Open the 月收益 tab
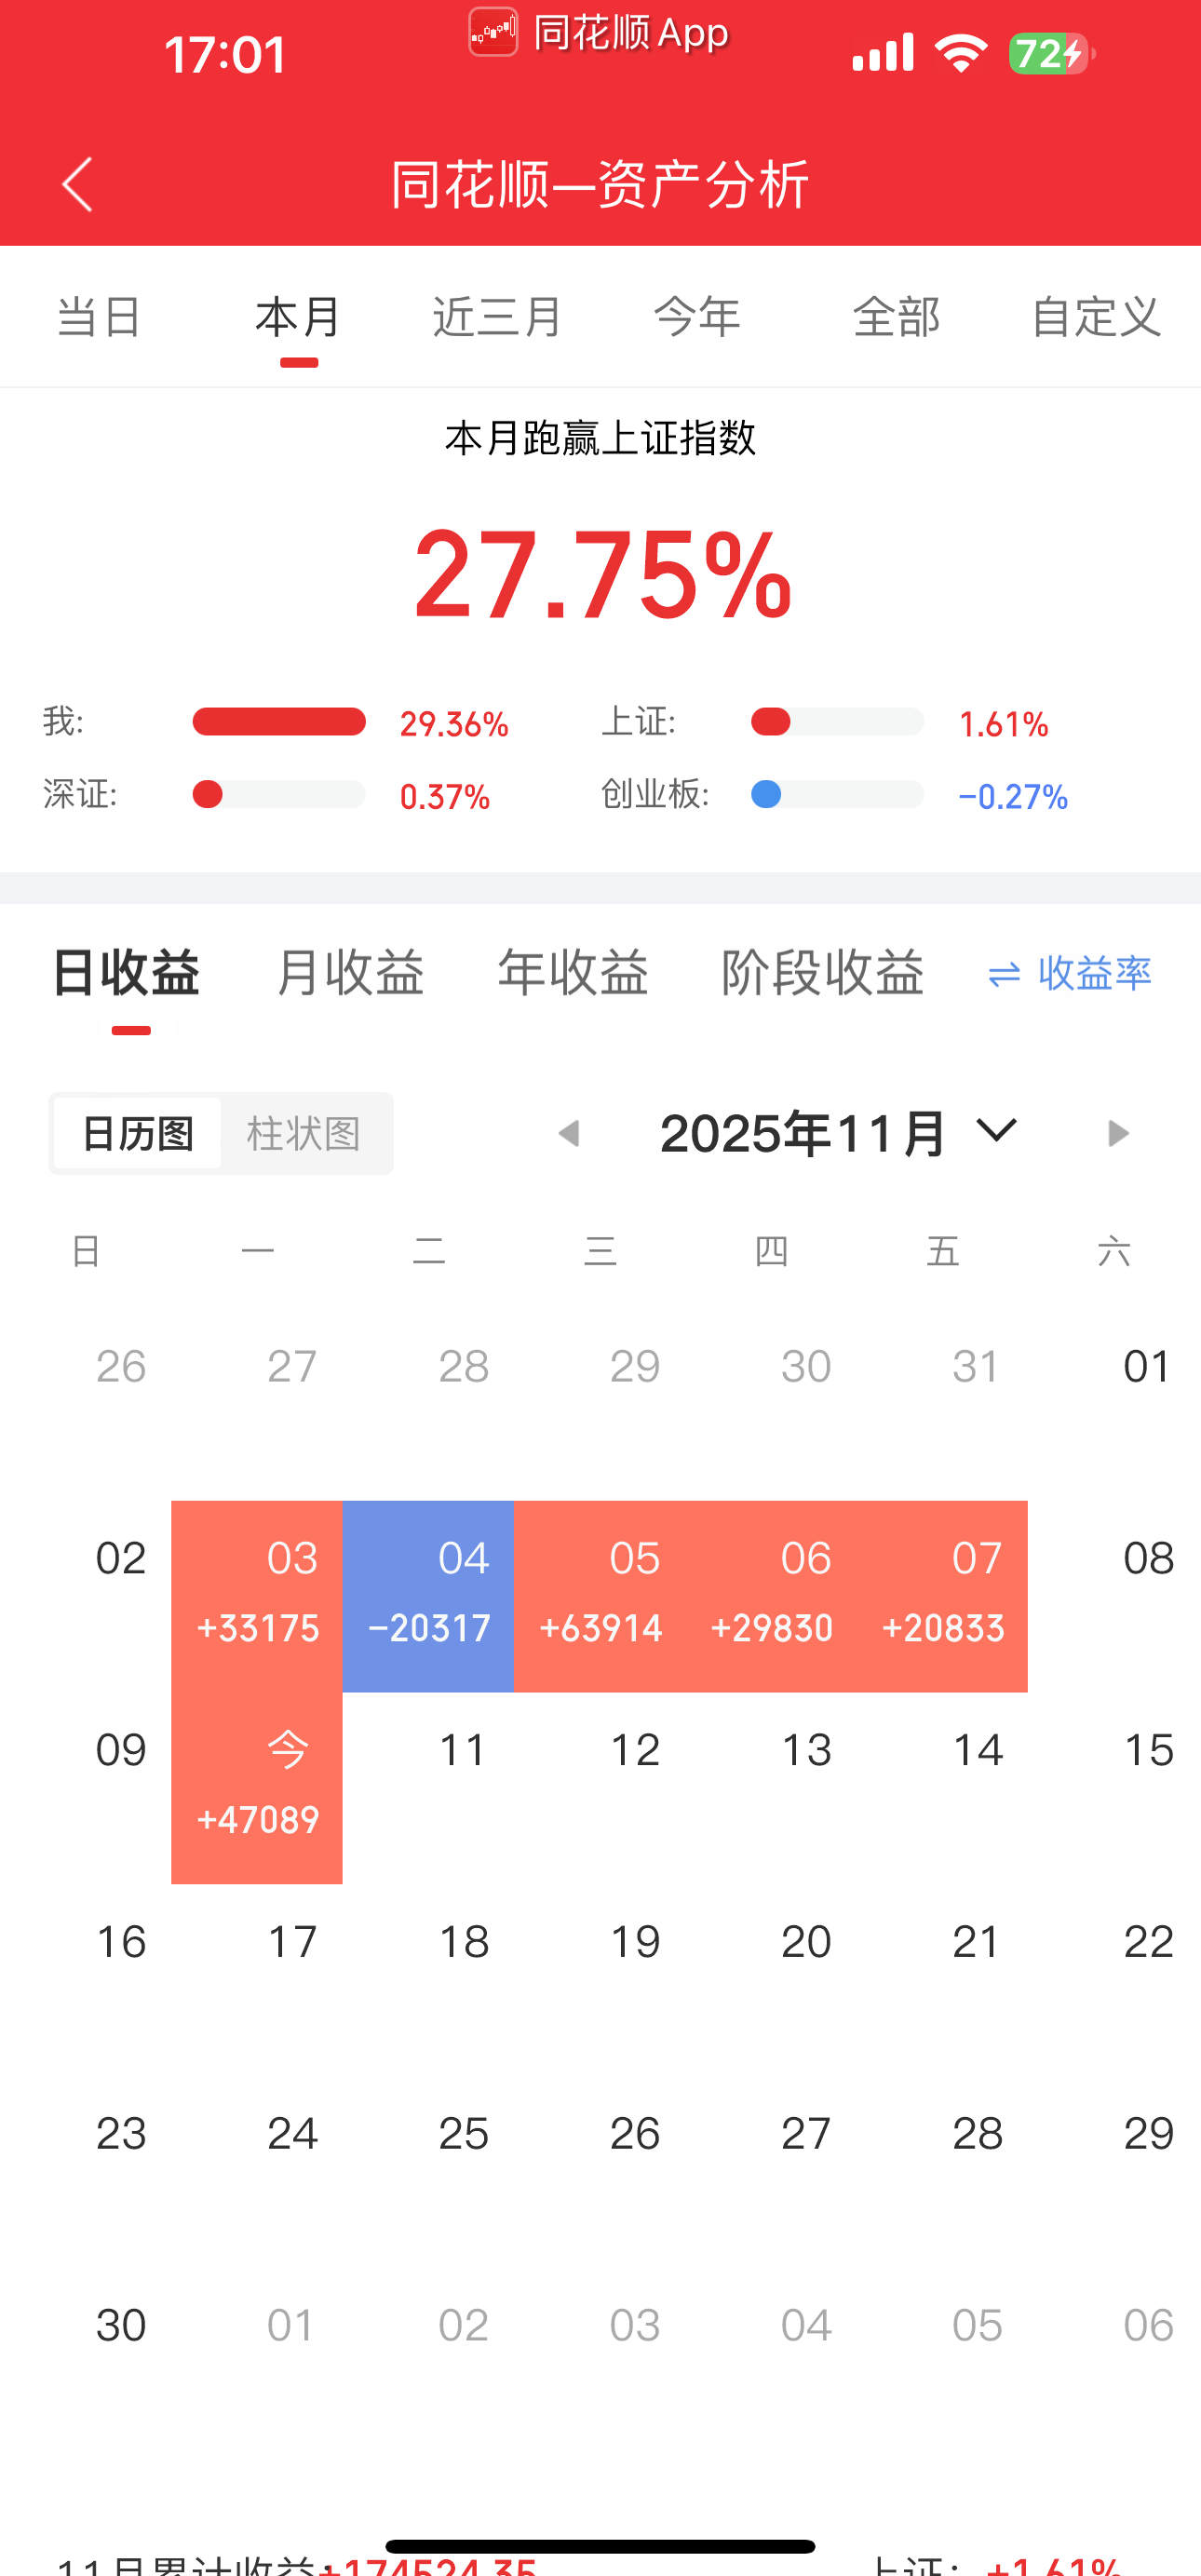This screenshot has height=2576, width=1201. [350, 973]
